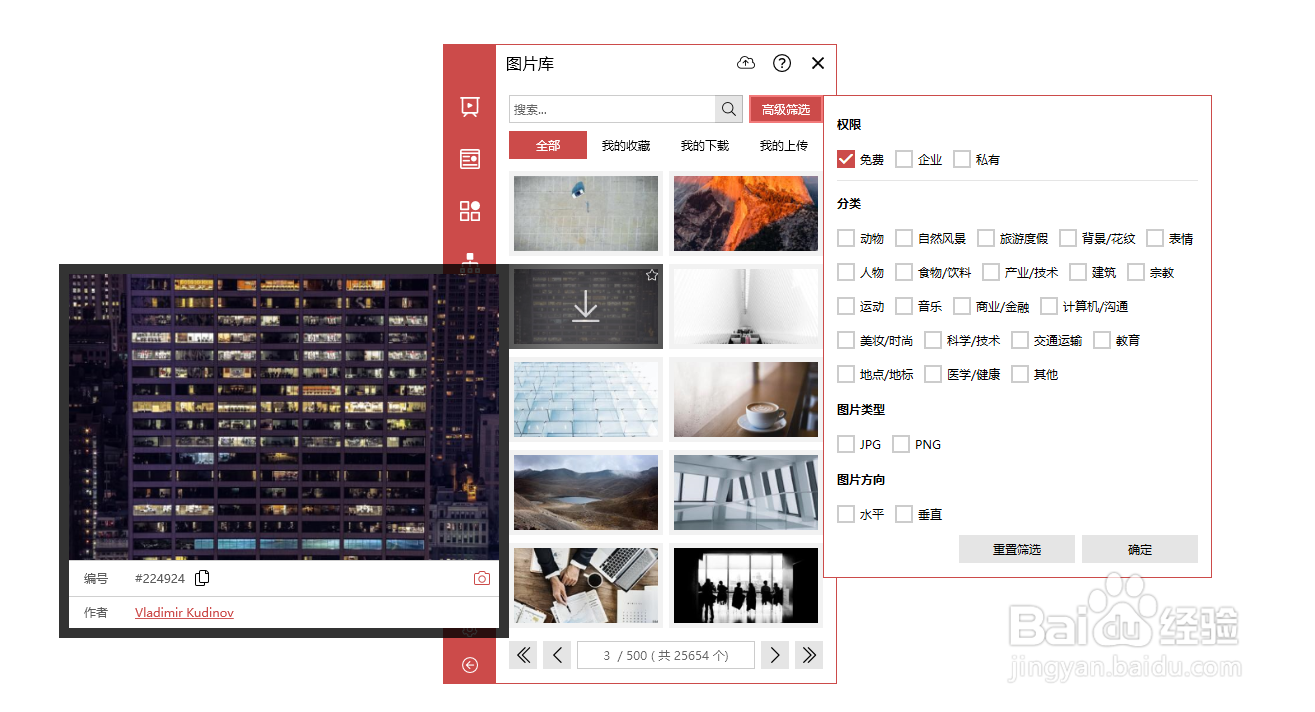Download the hovered building image
The height and width of the screenshot is (712, 1315).
point(586,307)
